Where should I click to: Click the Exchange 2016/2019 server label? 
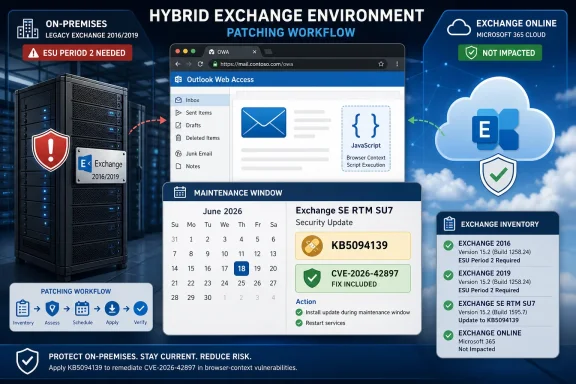coord(101,166)
